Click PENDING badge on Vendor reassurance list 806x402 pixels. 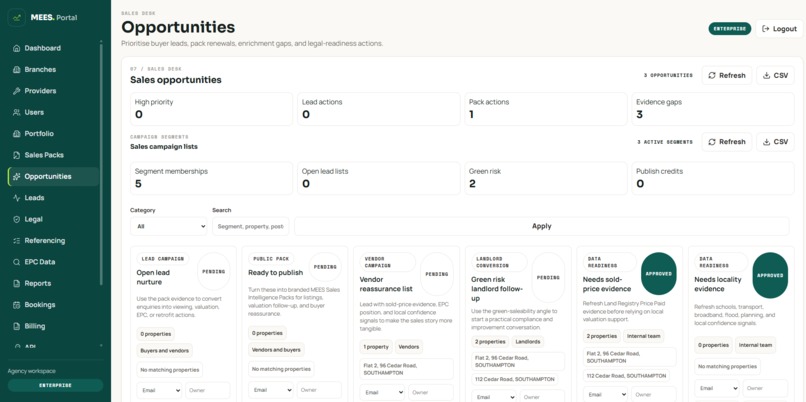(x=436, y=274)
